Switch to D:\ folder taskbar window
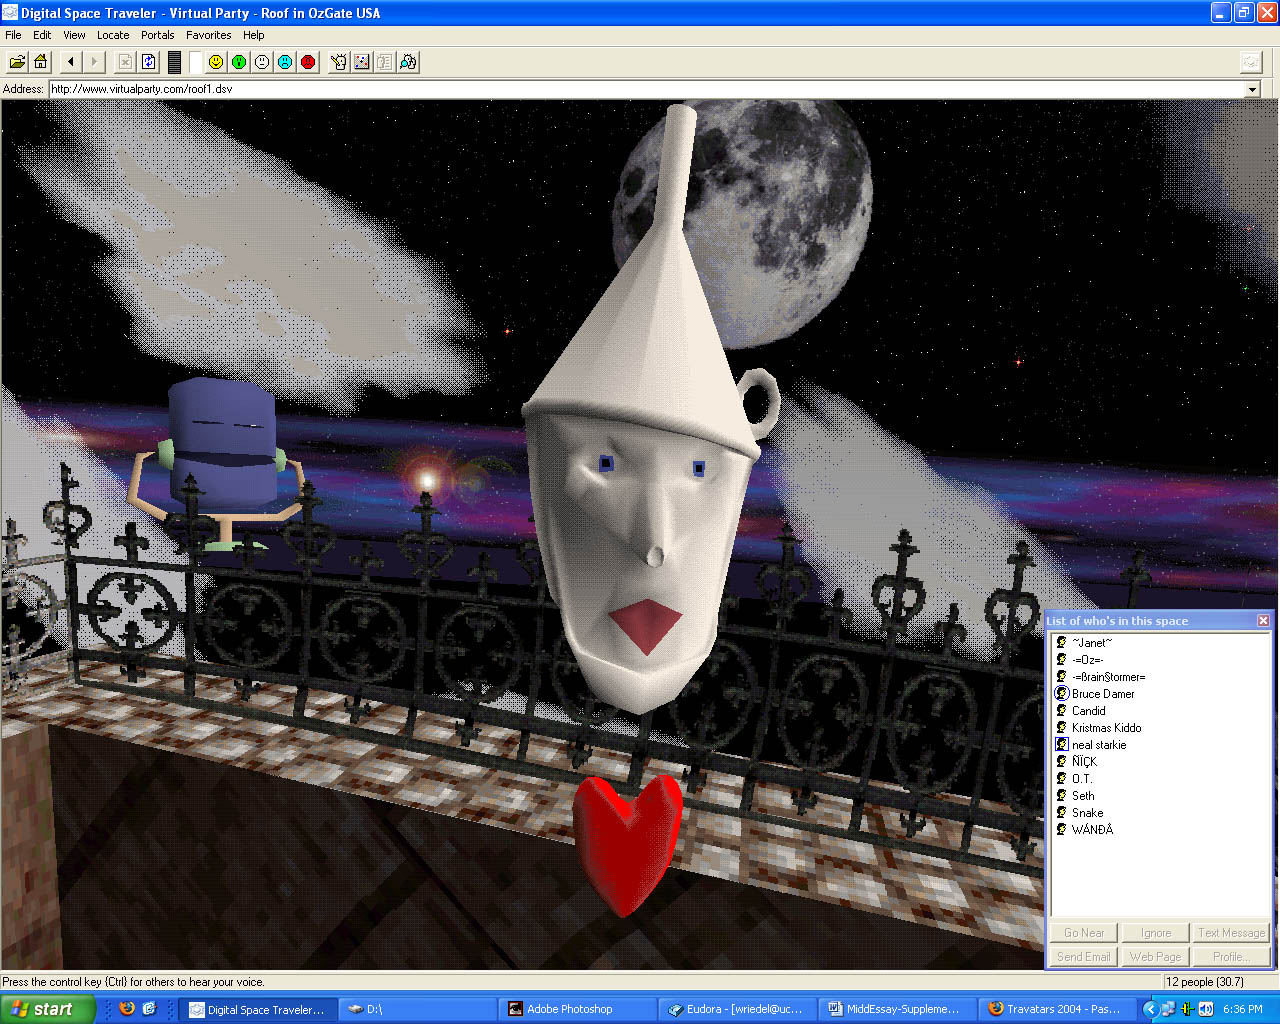The height and width of the screenshot is (1024, 1280). (418, 1009)
